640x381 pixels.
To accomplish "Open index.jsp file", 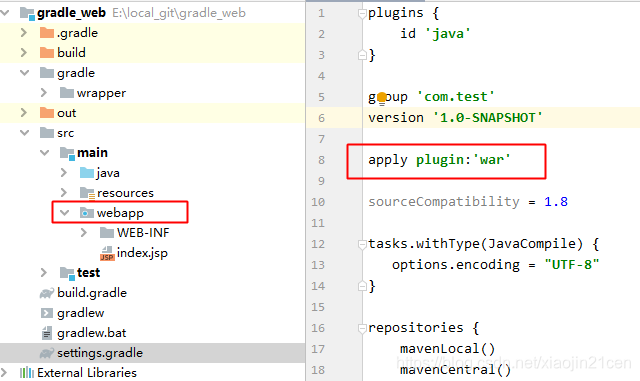I will [142, 253].
